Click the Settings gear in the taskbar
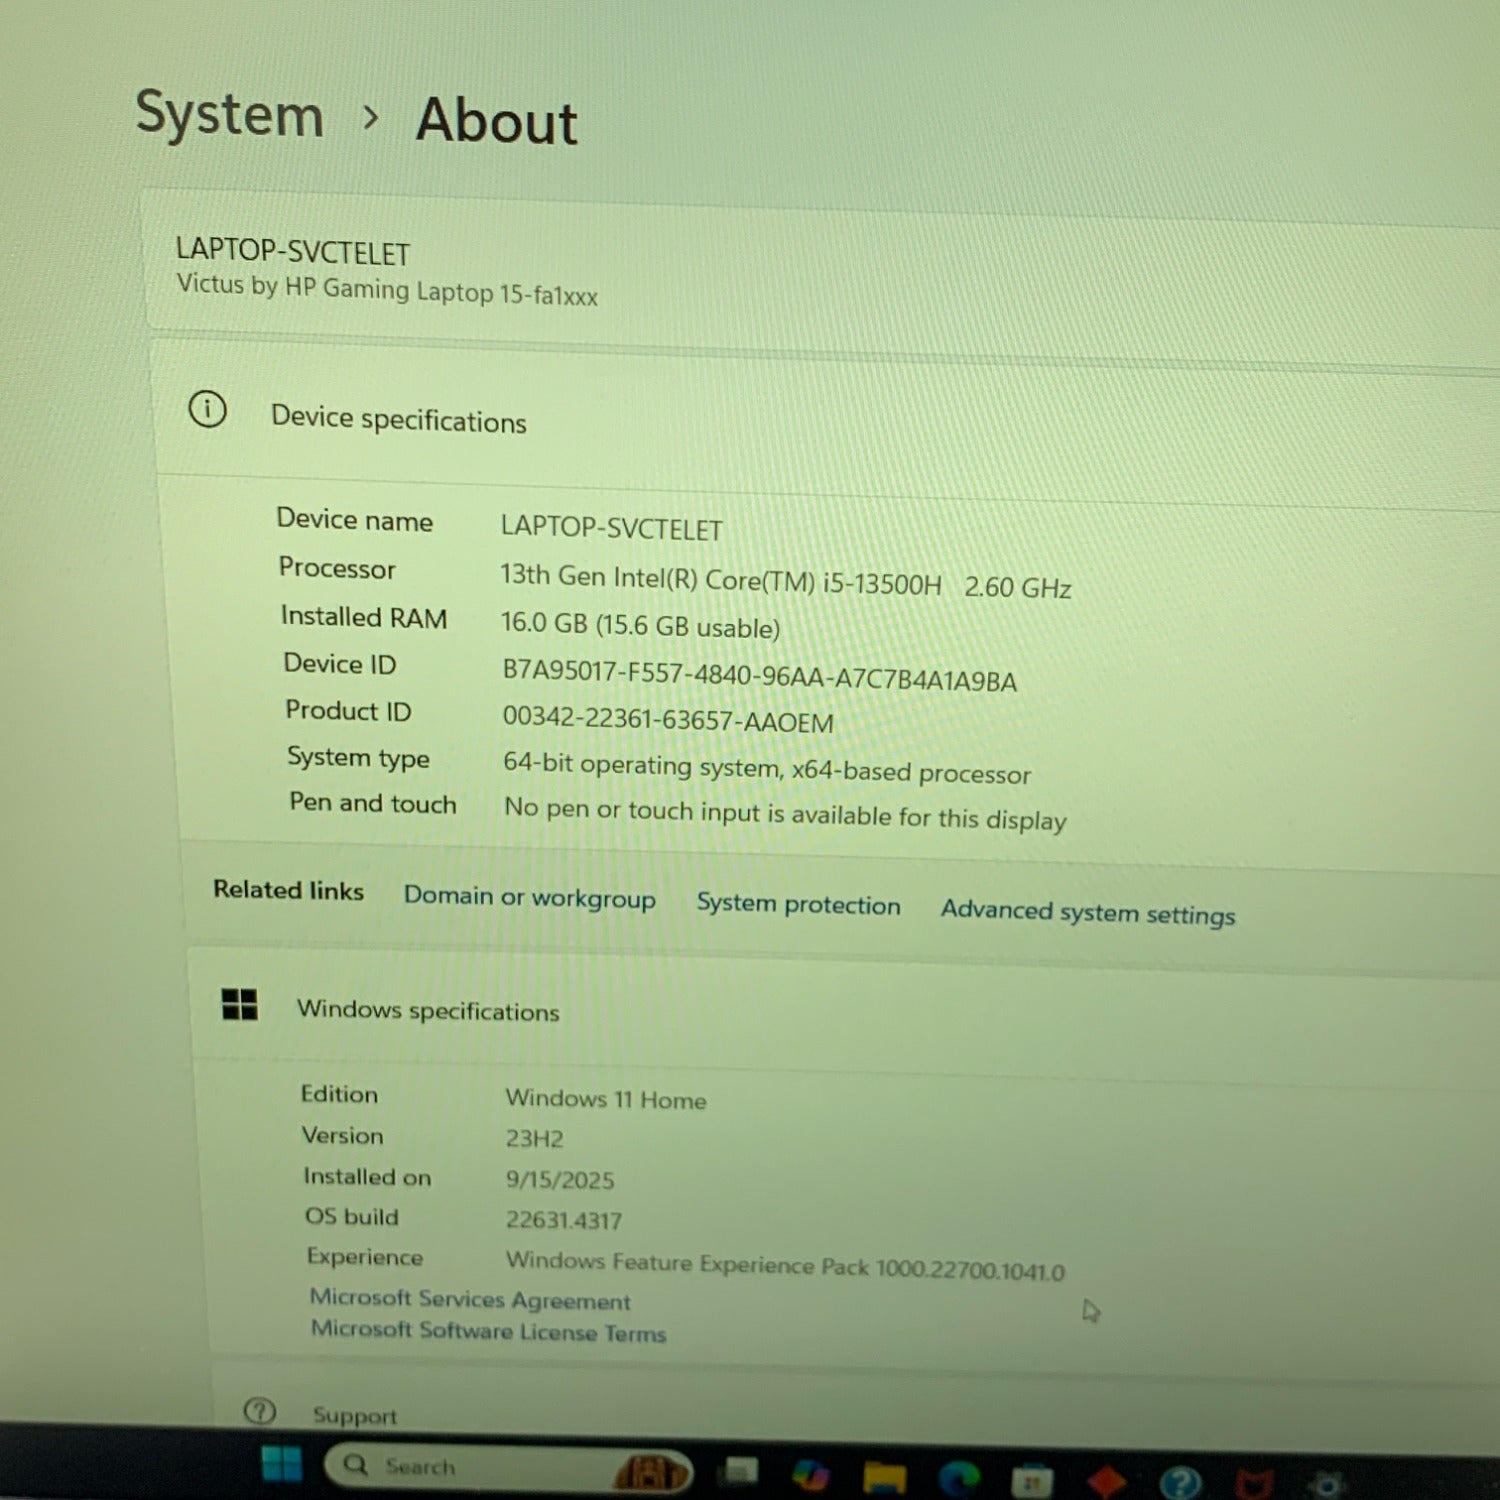 (x=1327, y=1482)
